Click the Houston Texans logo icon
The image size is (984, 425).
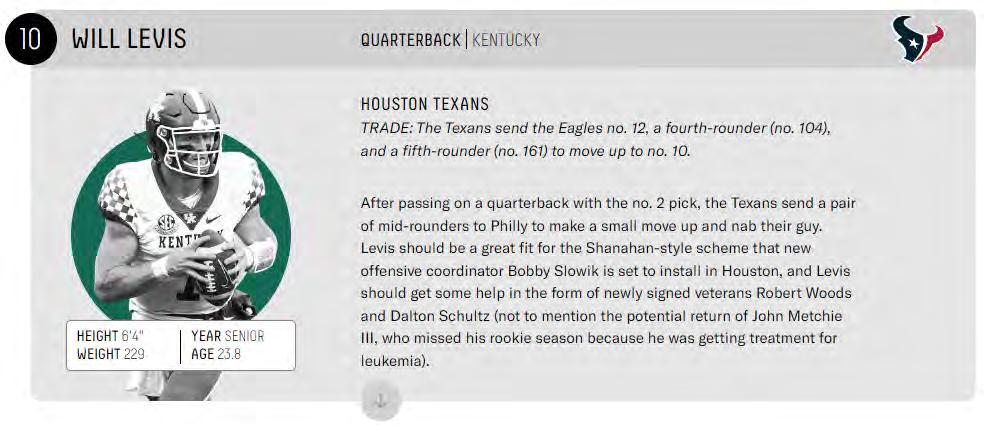[918, 39]
